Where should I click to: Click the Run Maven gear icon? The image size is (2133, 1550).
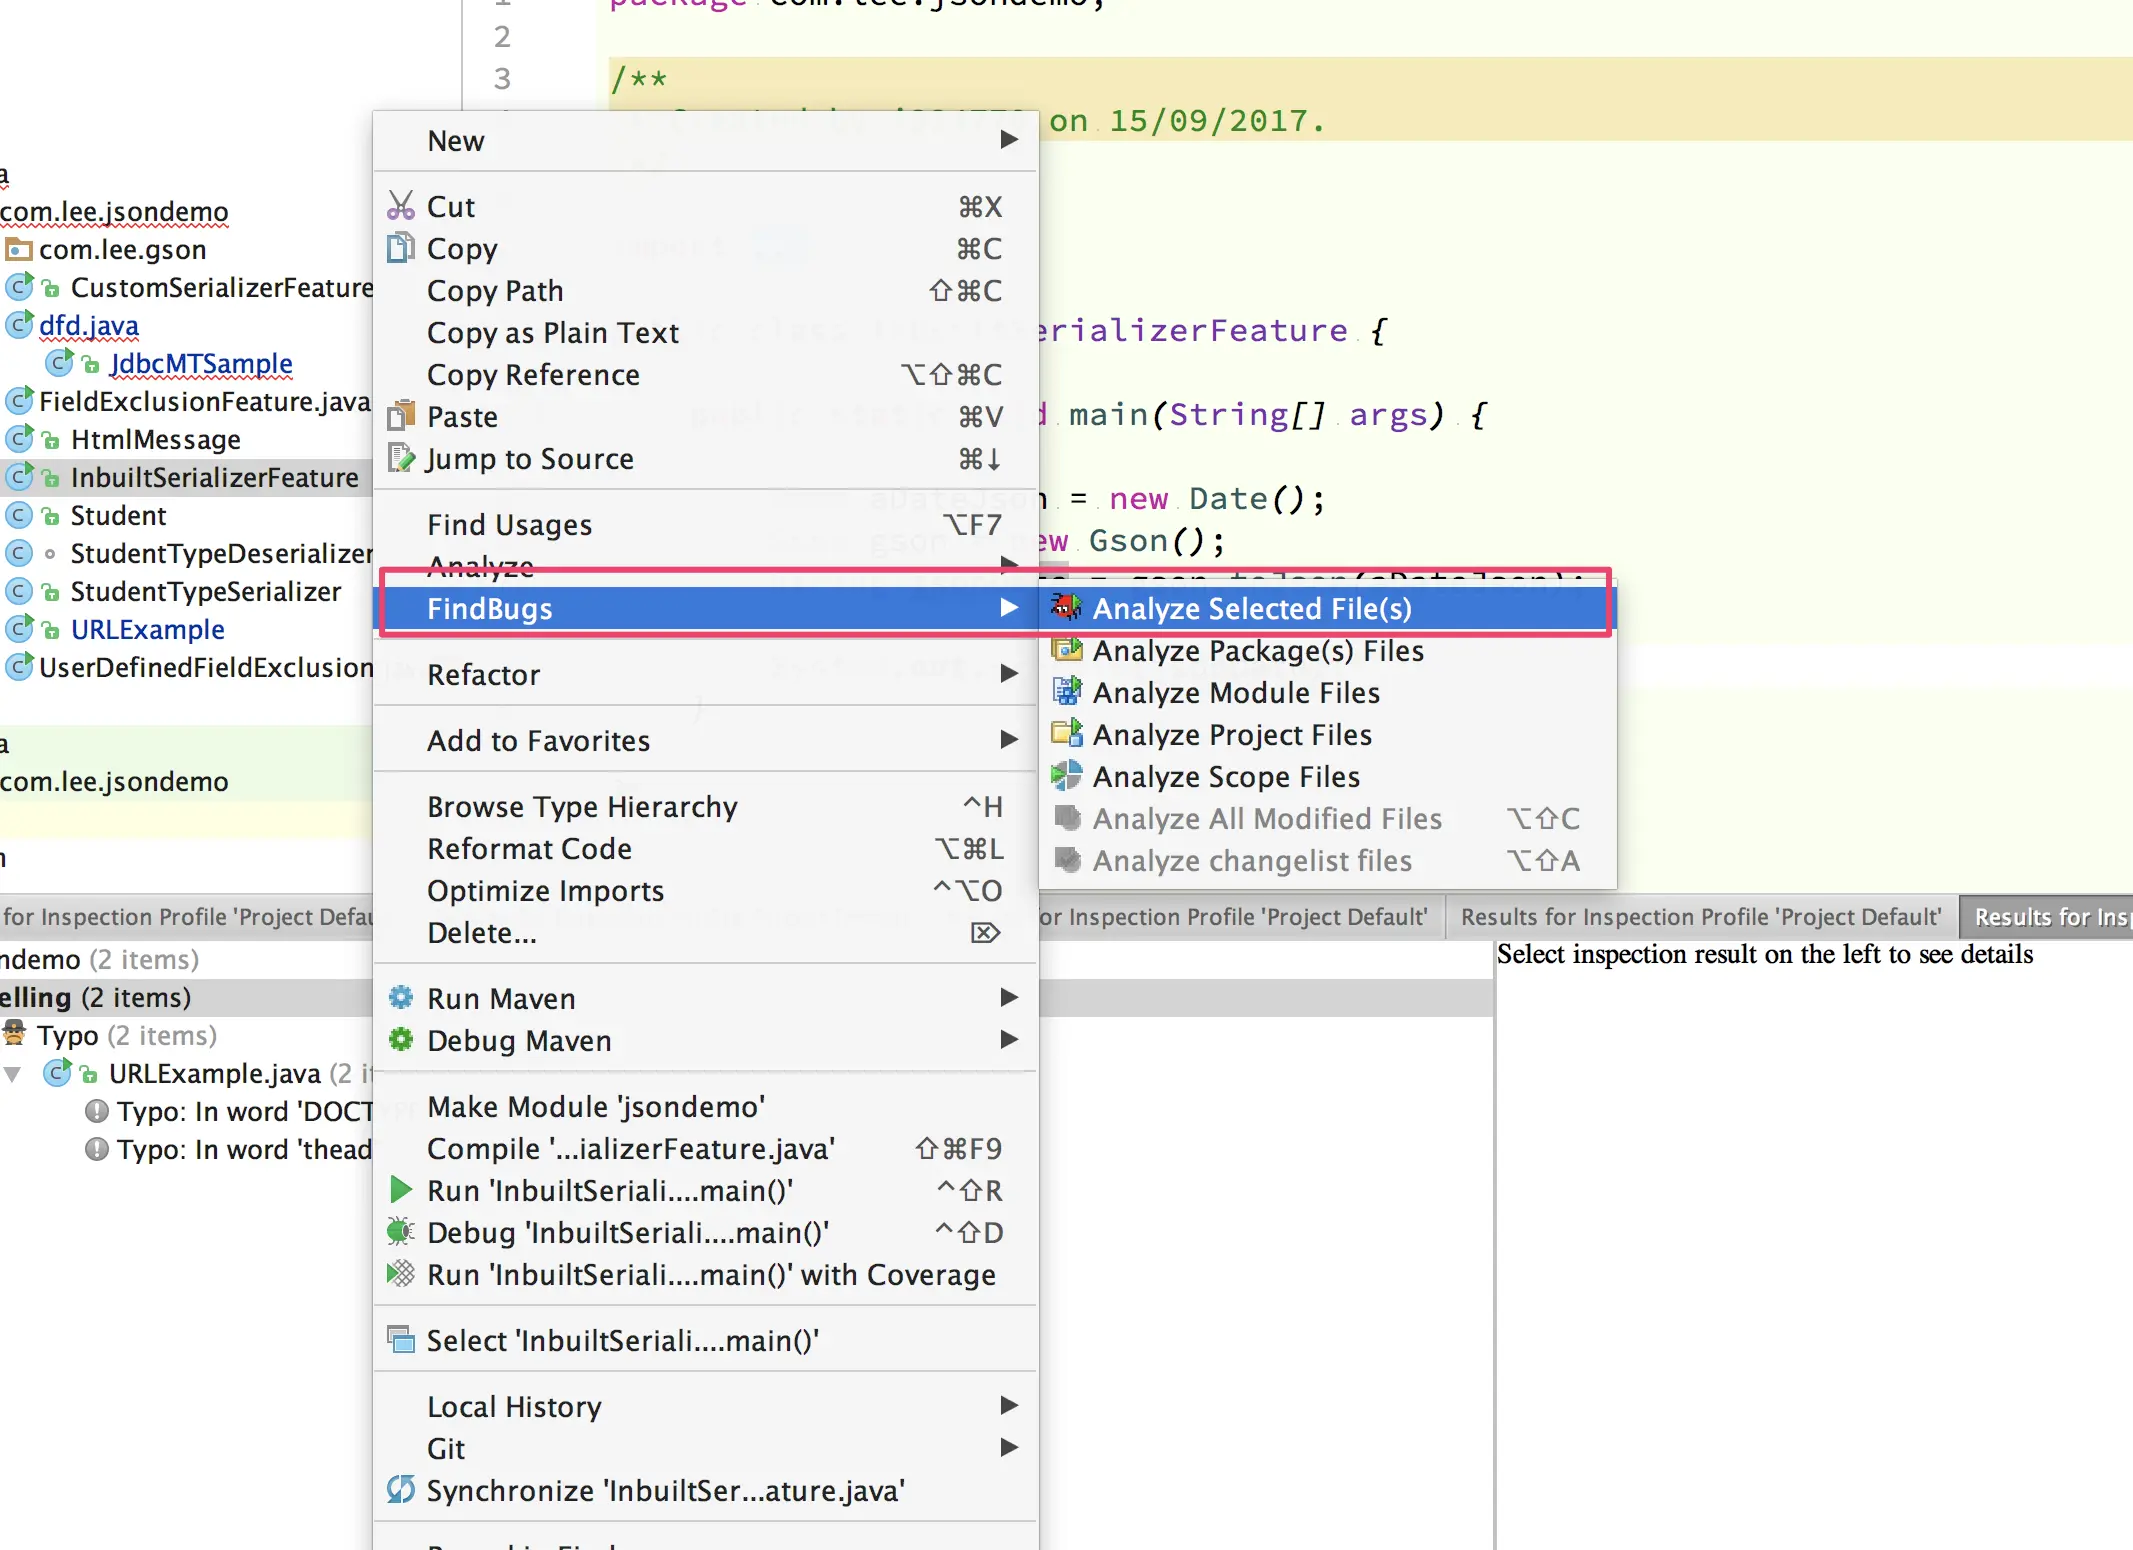click(401, 998)
